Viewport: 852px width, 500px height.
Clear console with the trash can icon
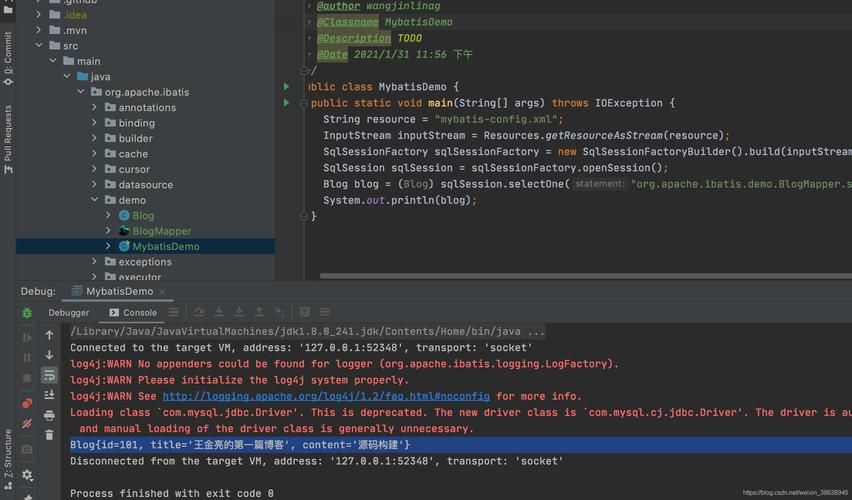[x=49, y=435]
